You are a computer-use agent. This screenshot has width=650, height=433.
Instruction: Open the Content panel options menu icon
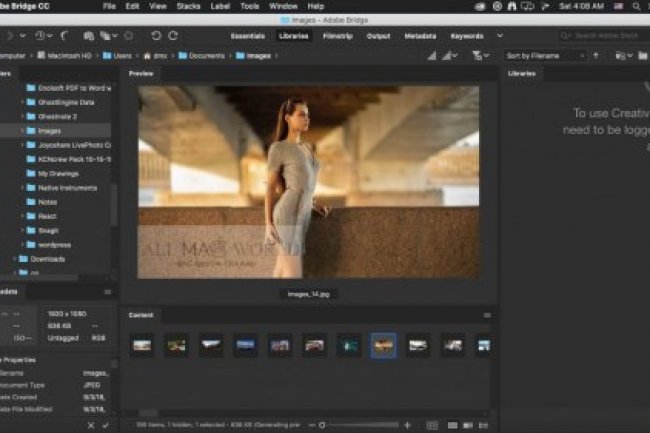(487, 315)
